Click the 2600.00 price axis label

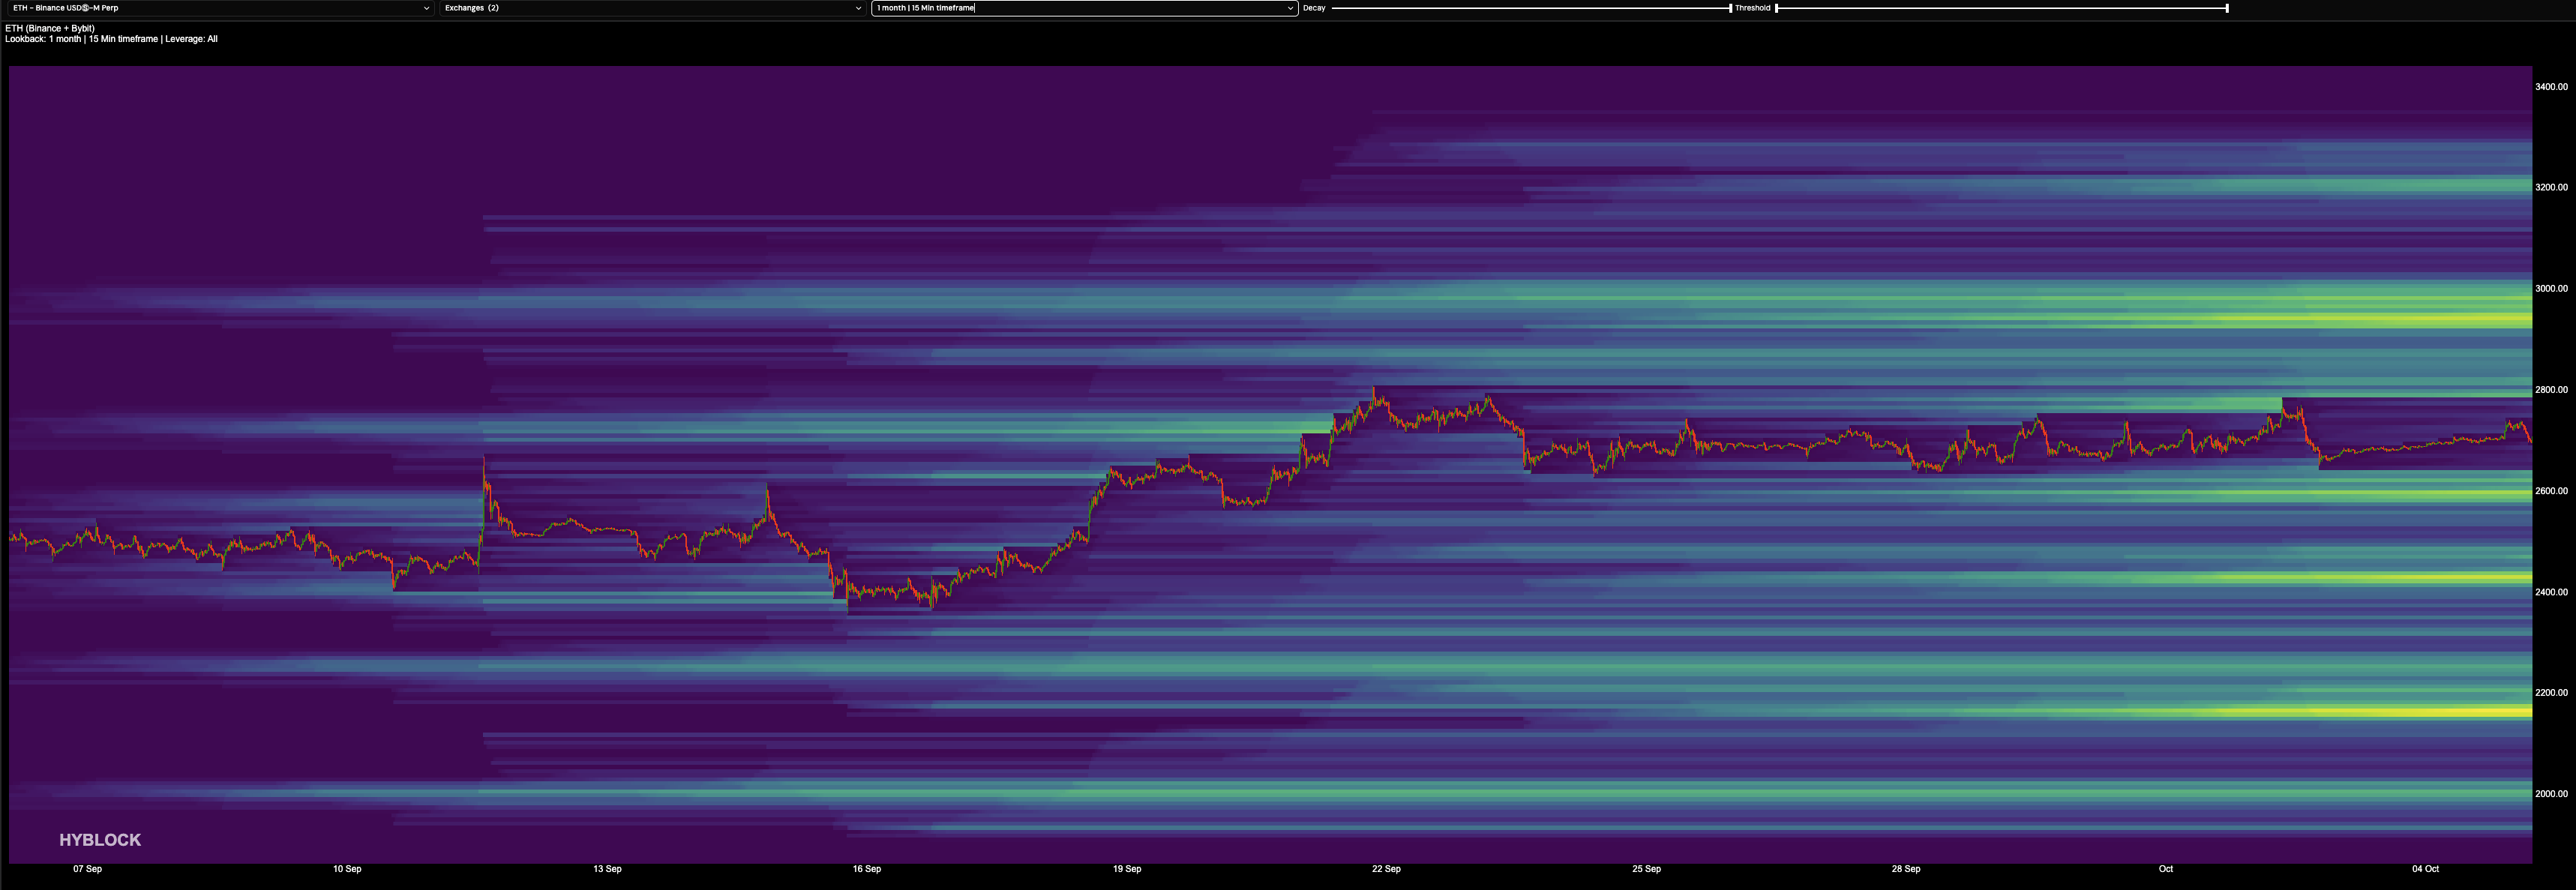click(x=2551, y=491)
